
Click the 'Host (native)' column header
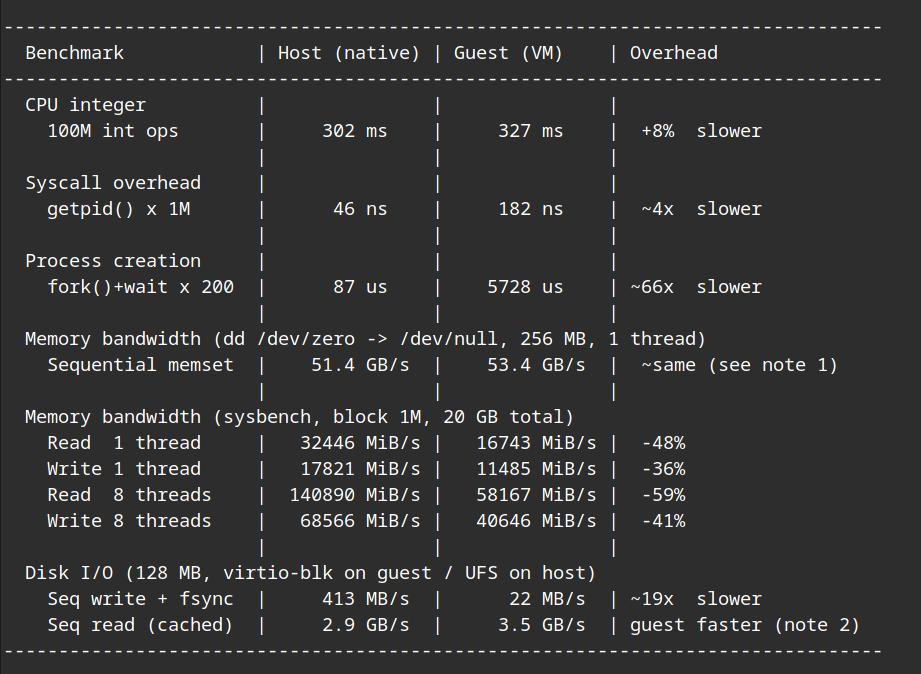click(x=349, y=53)
